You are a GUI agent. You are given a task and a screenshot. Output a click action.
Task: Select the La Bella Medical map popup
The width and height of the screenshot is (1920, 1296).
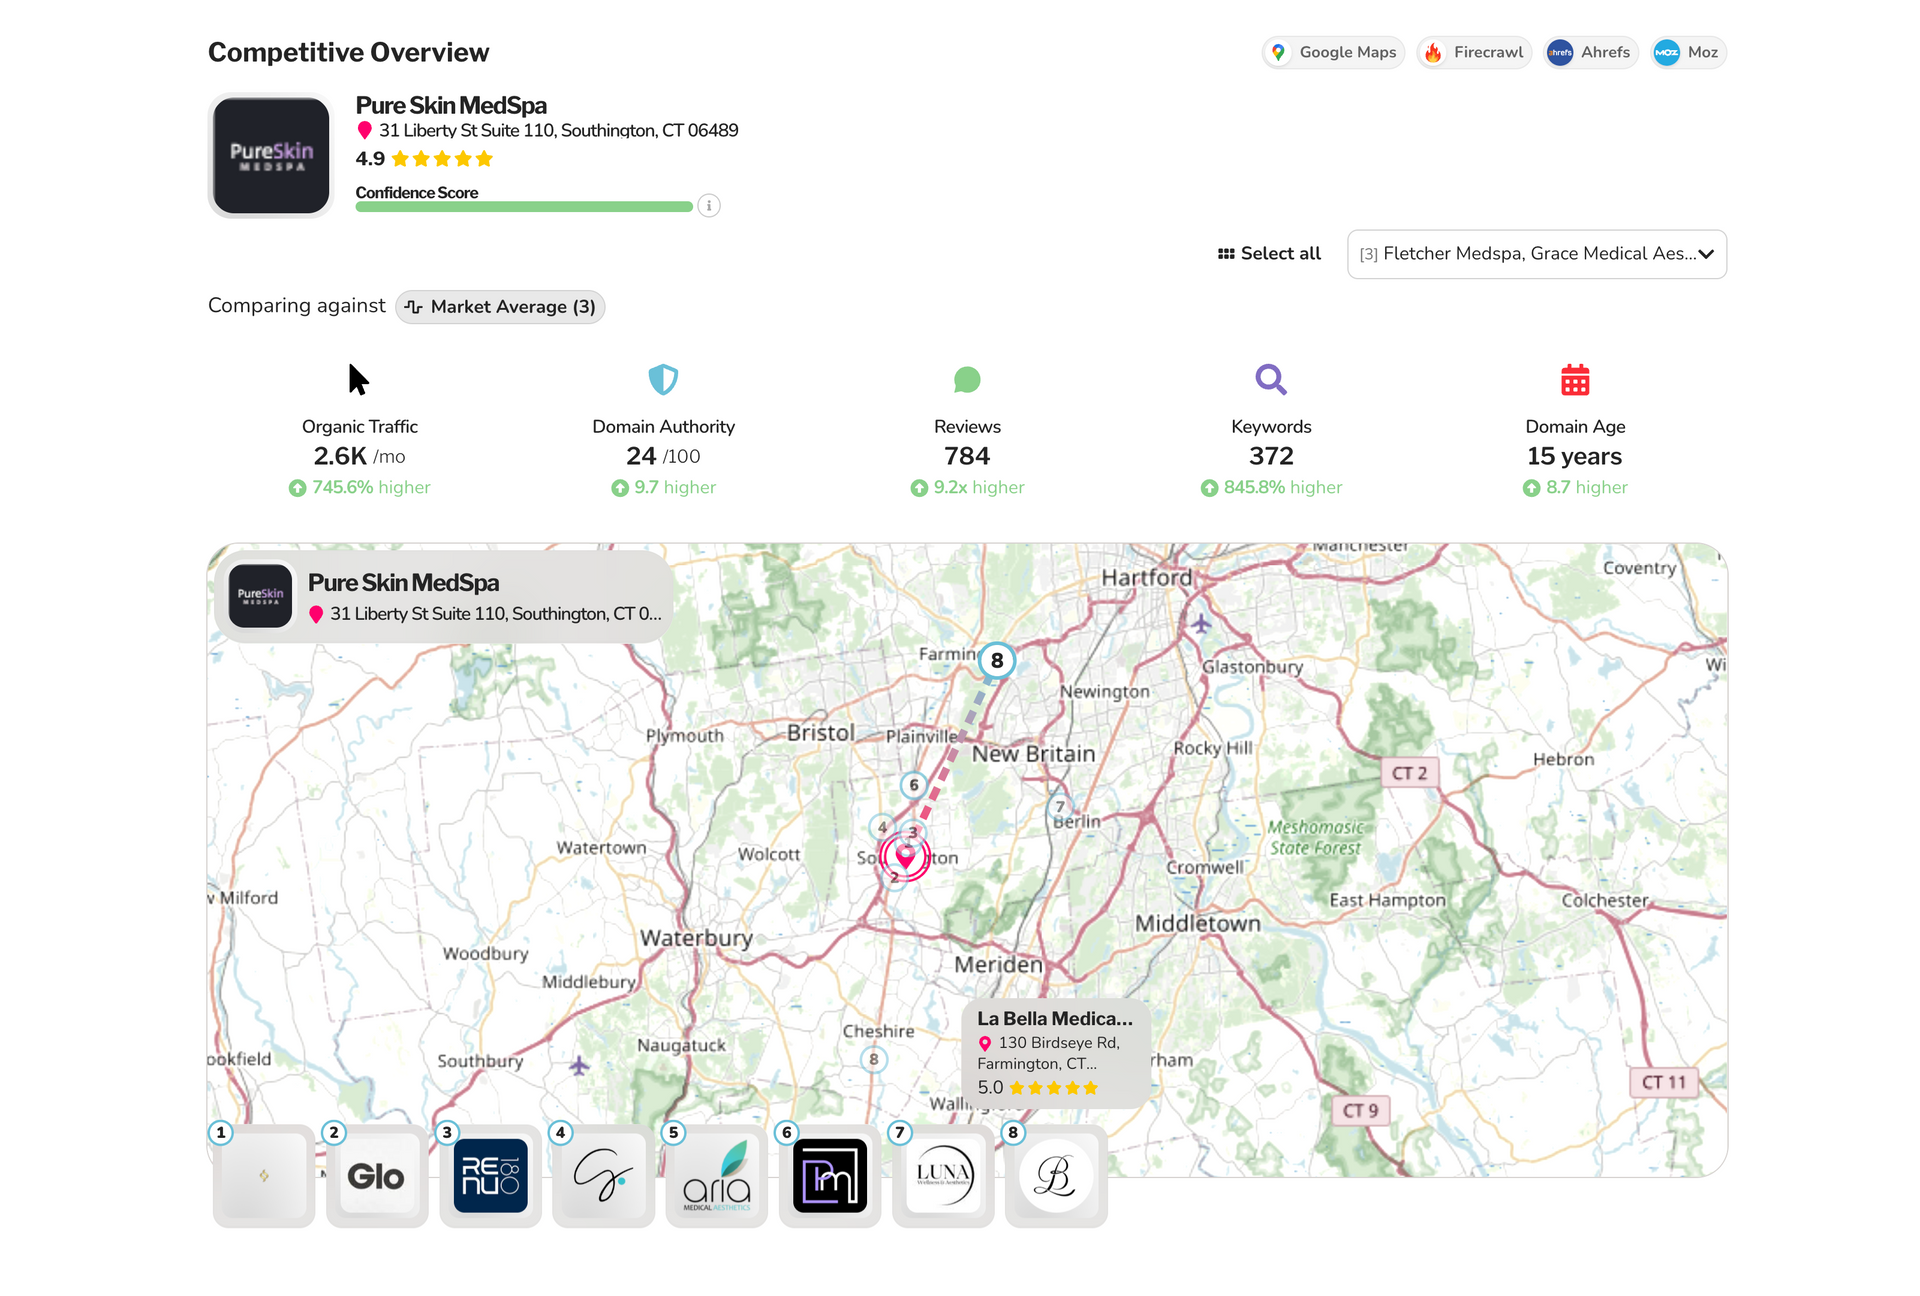(x=1056, y=1051)
